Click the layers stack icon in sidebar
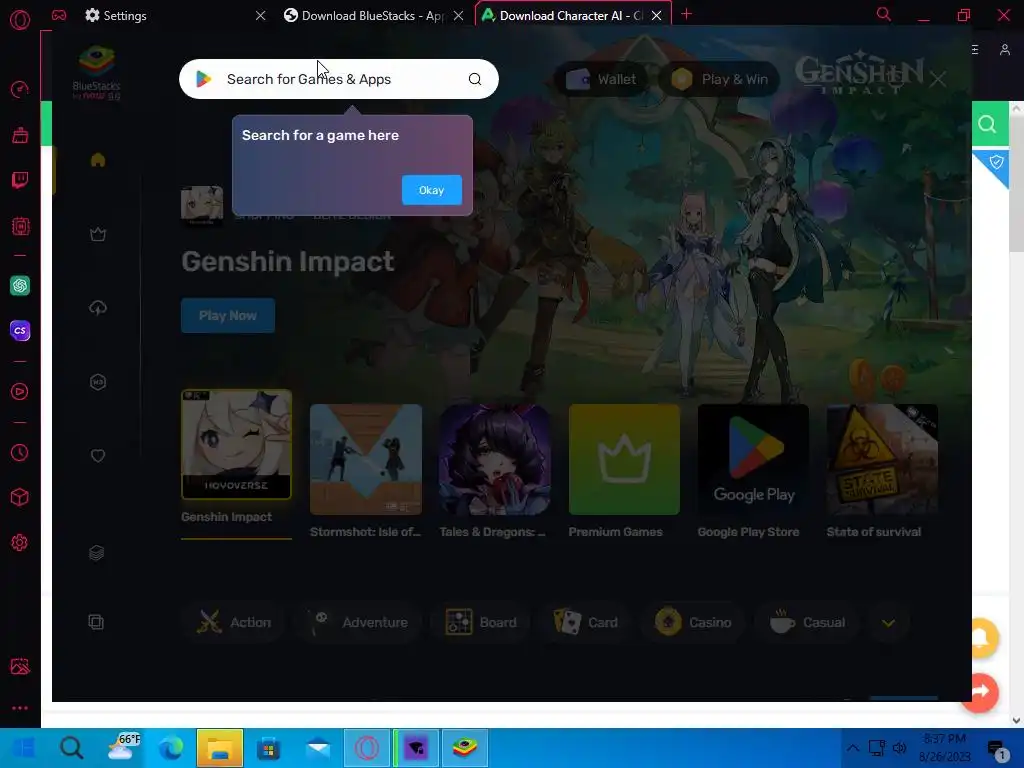Image resolution: width=1024 pixels, height=768 pixels. (x=97, y=553)
